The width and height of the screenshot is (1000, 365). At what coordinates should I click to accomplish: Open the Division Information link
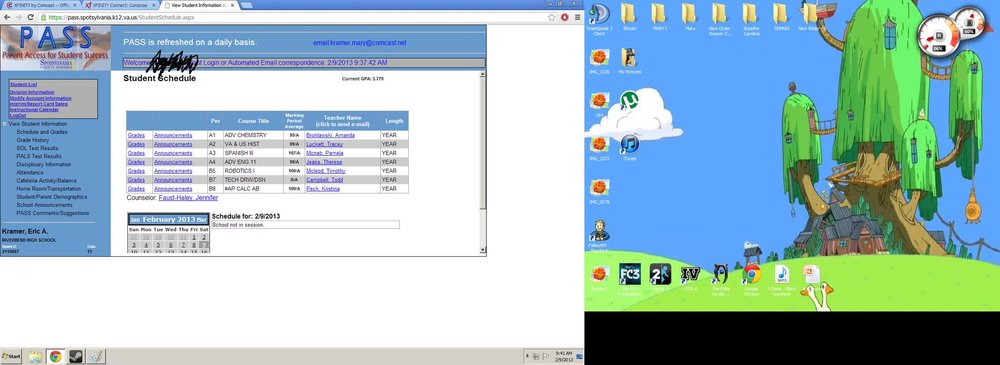[32, 92]
